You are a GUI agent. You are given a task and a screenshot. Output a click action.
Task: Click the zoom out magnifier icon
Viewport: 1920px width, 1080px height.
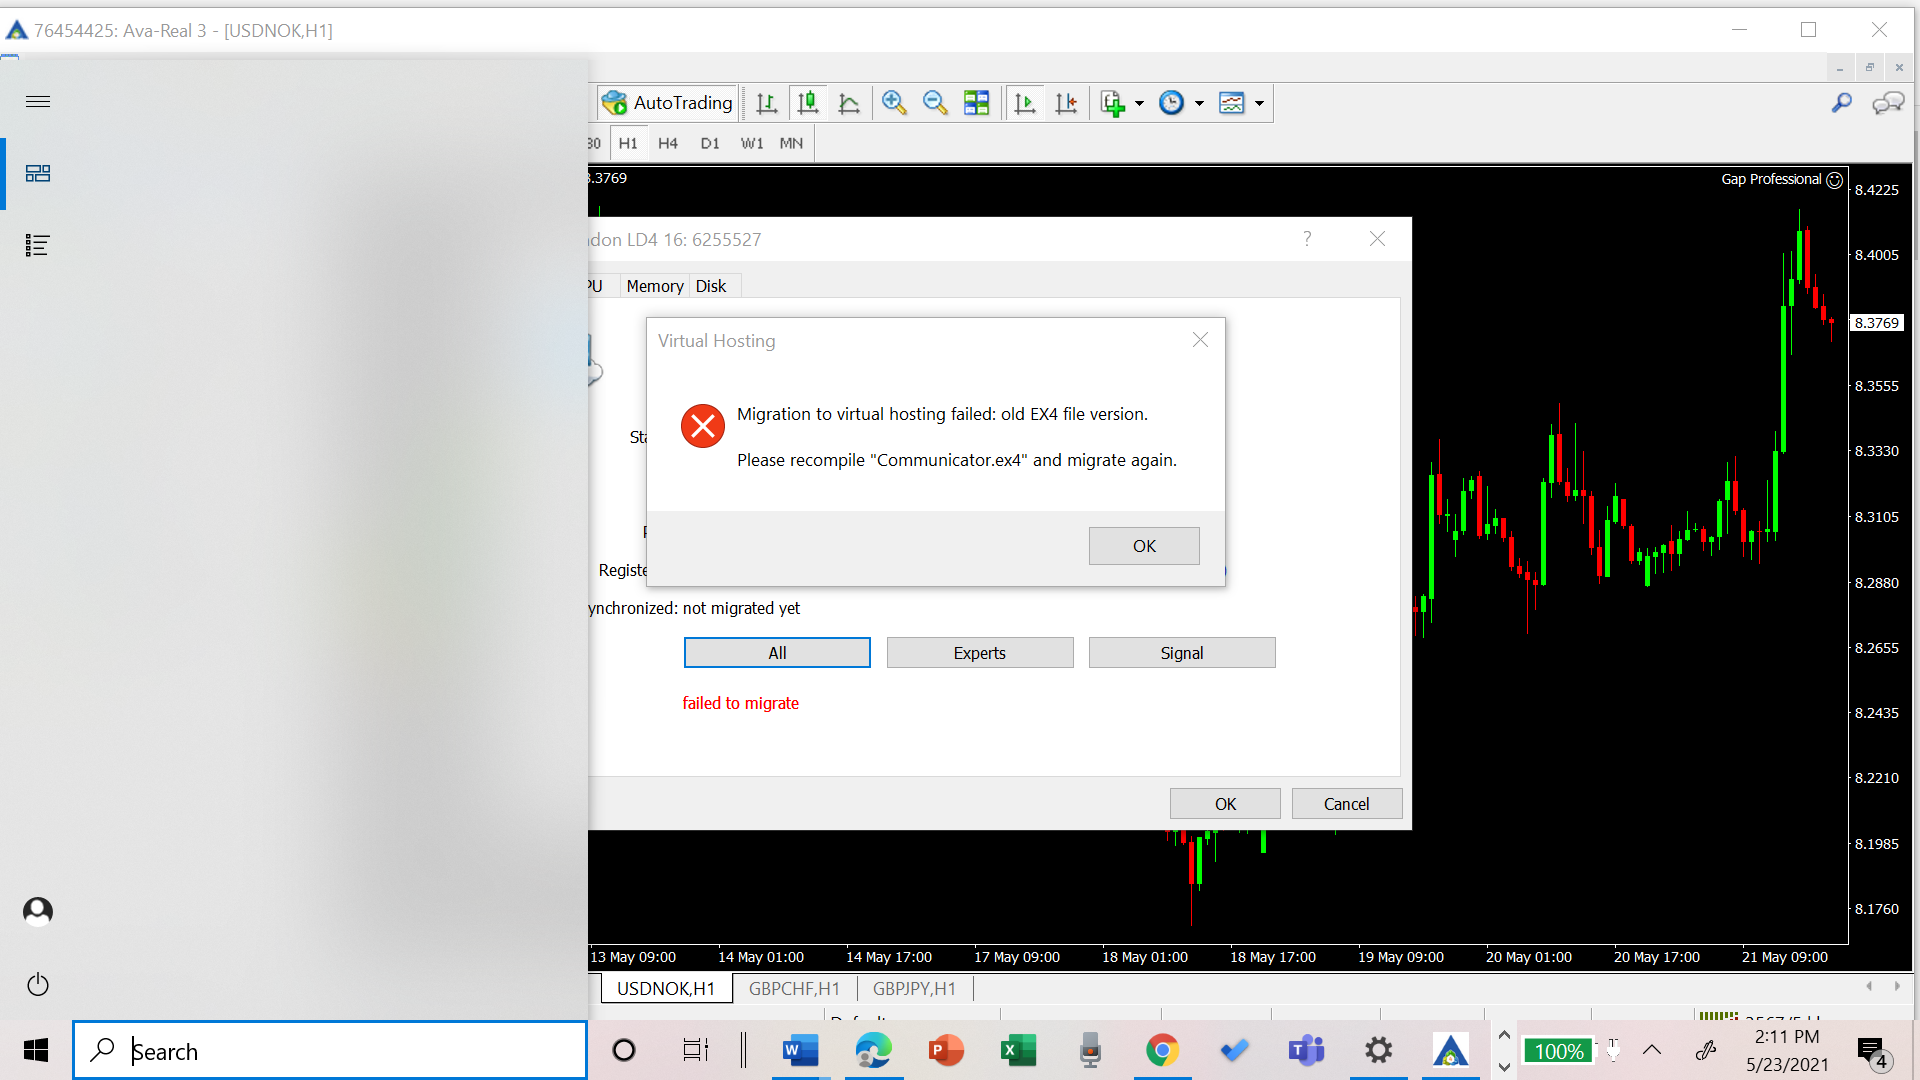point(935,103)
